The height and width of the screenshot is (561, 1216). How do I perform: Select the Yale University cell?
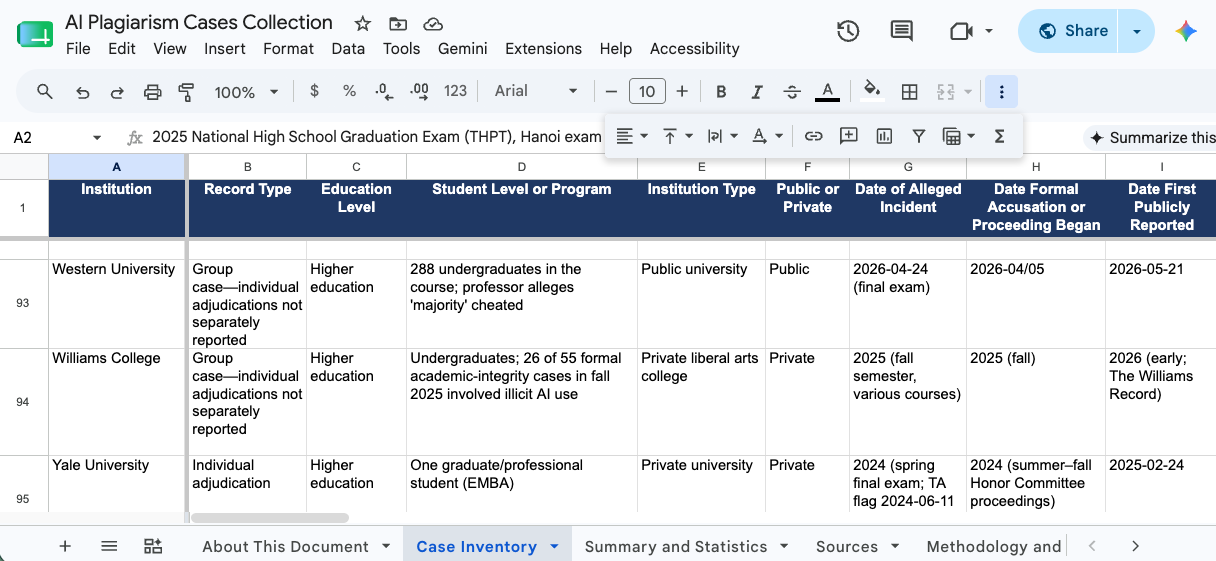(x=117, y=484)
